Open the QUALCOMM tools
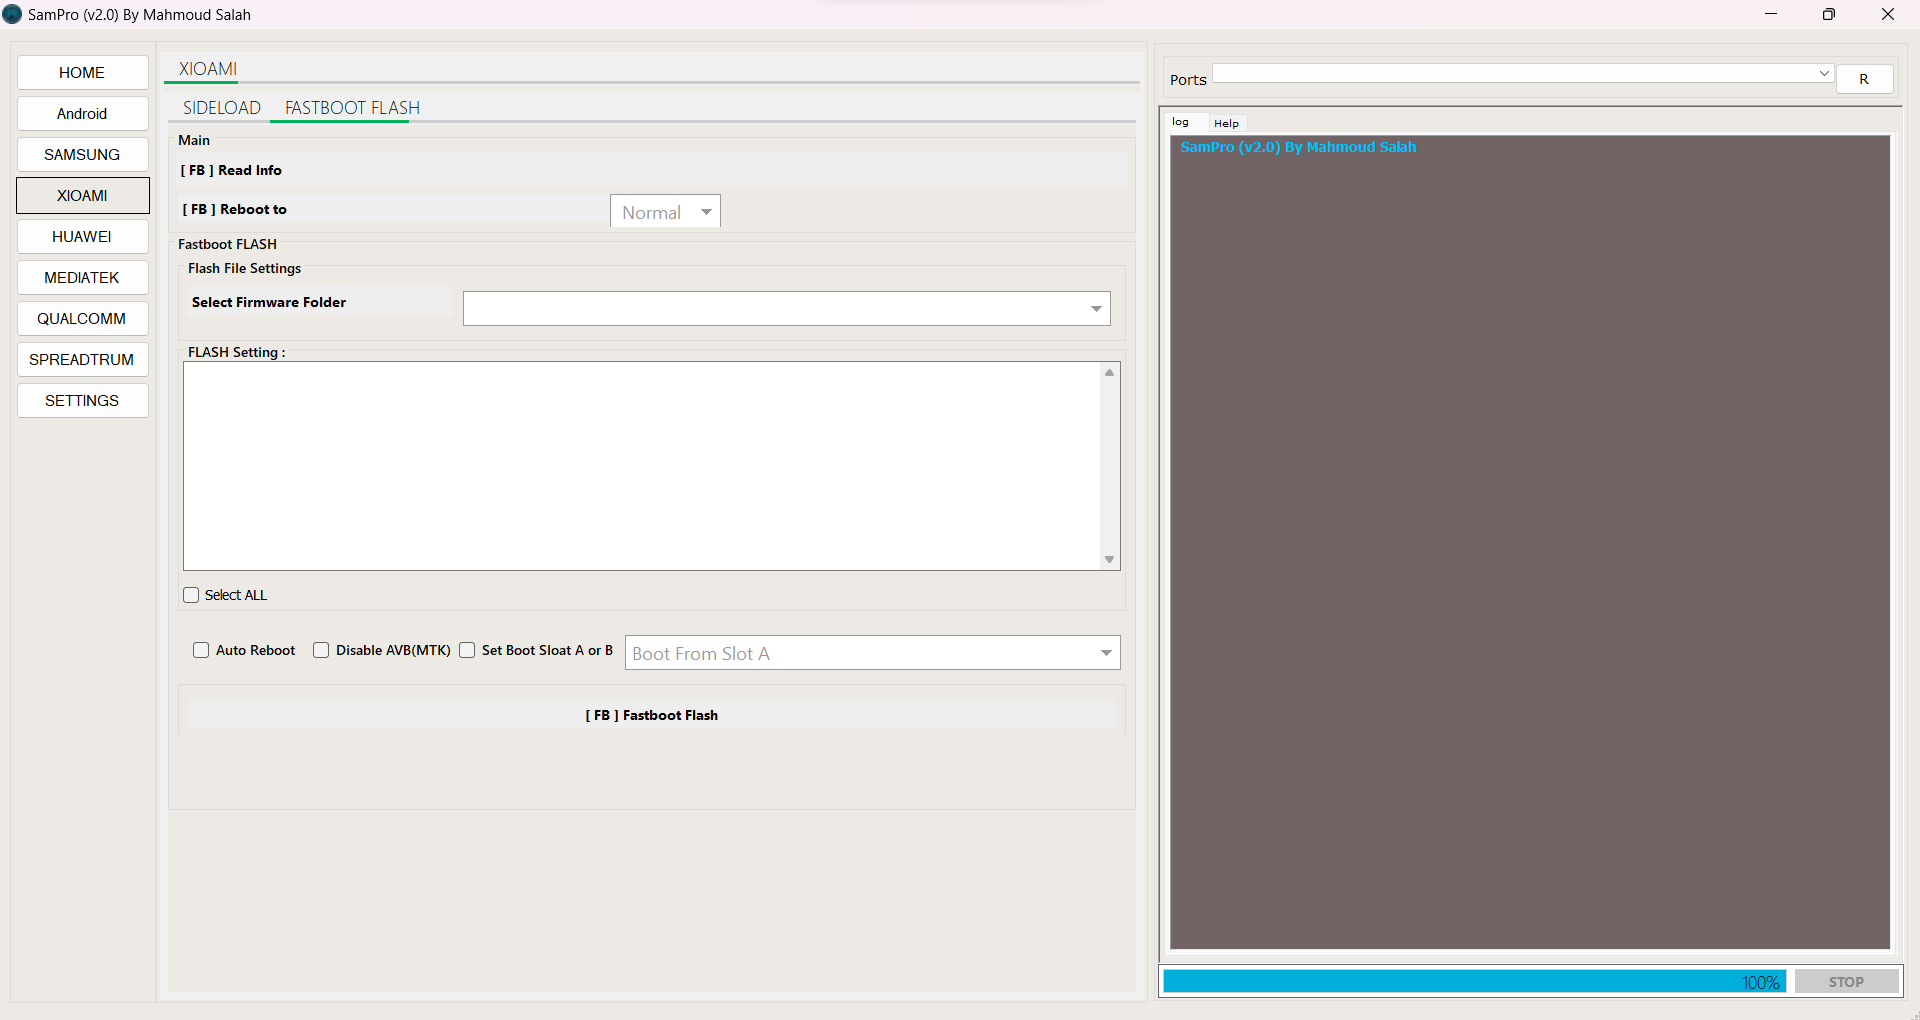The width and height of the screenshot is (1920, 1020). (82, 318)
